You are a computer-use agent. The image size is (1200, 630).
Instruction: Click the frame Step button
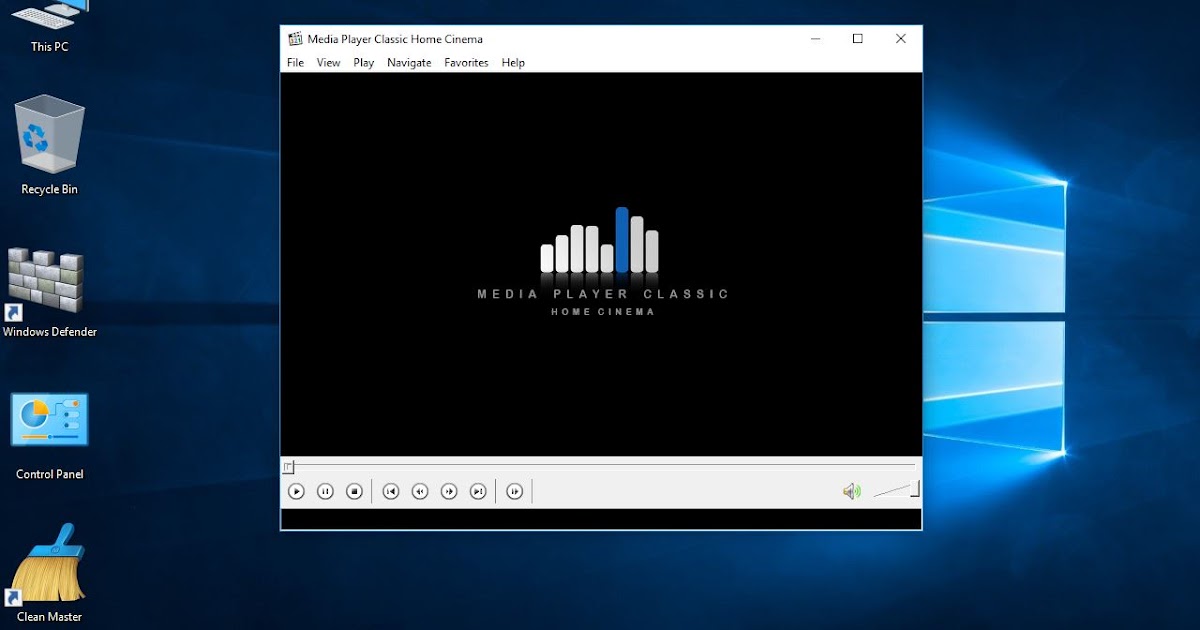[x=515, y=491]
